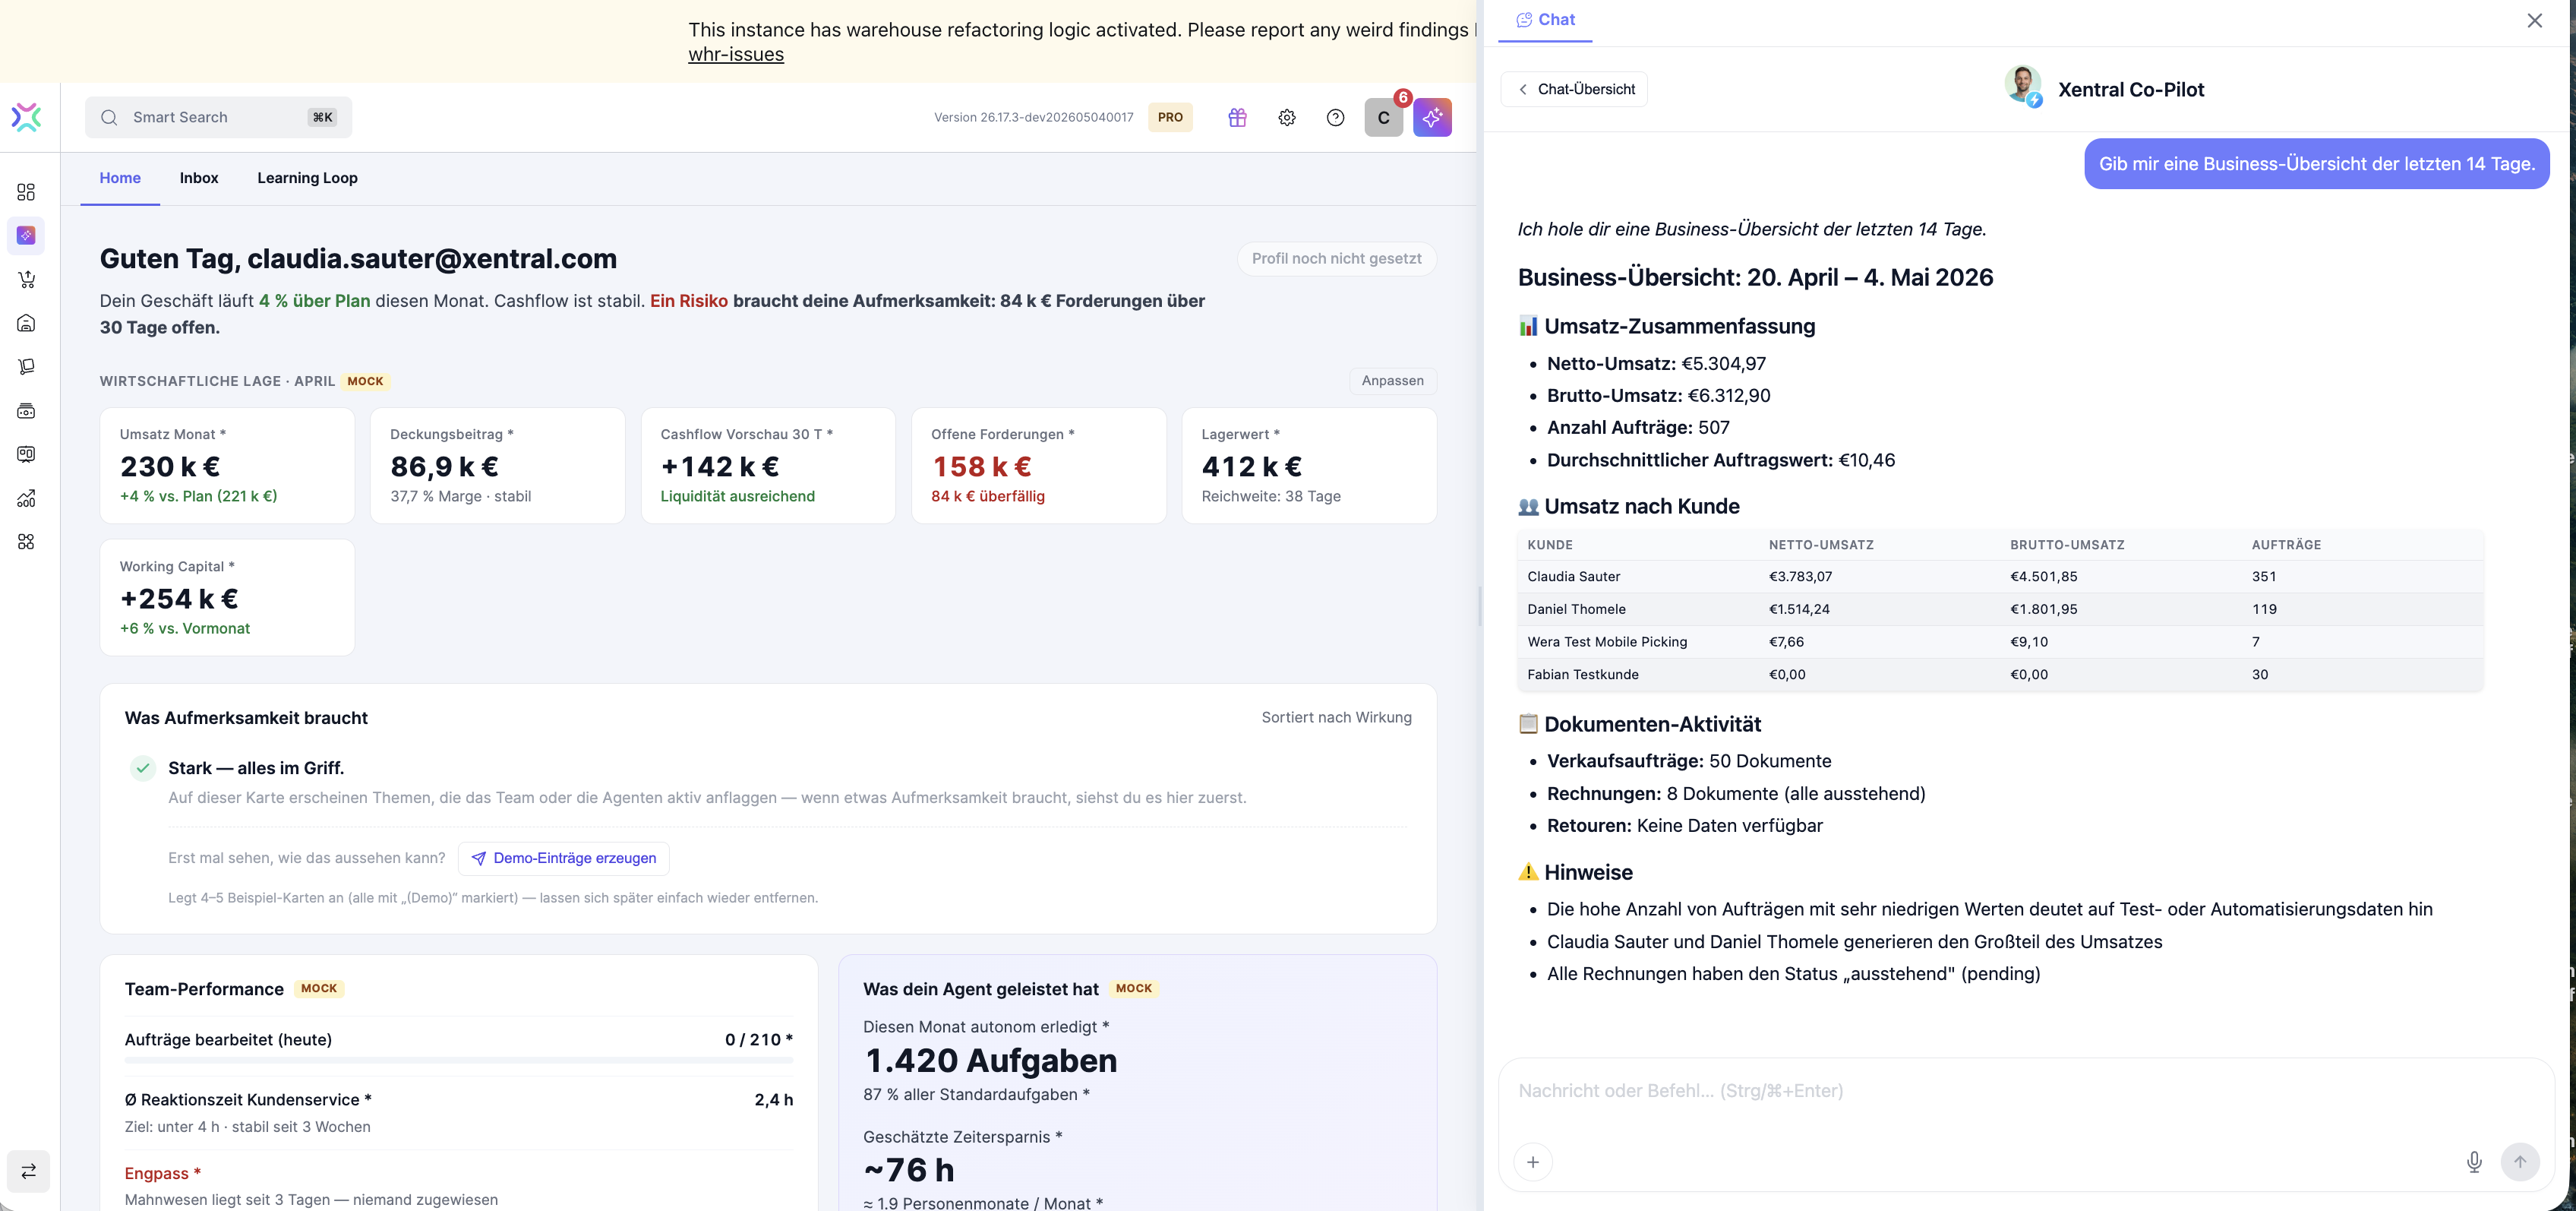Viewport: 2576px width, 1211px height.
Task: Open the whr-issues link
Action: pos(736,55)
